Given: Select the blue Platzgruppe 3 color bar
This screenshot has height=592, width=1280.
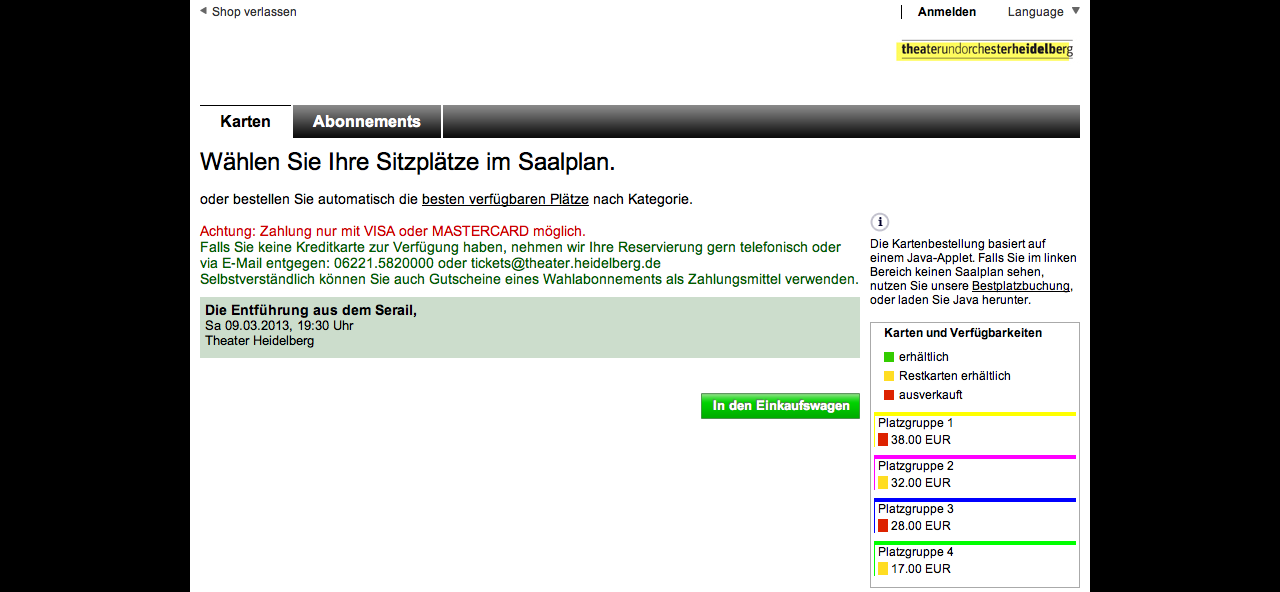Looking at the screenshot, I should pyautogui.click(x=975, y=500).
